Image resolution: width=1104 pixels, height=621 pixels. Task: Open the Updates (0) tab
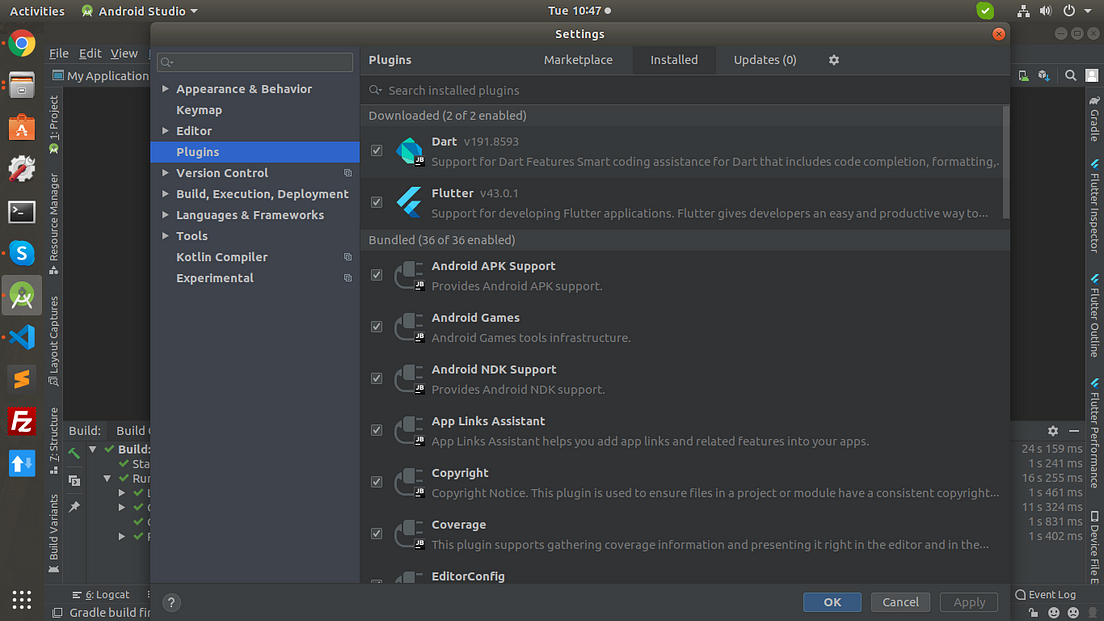point(765,60)
